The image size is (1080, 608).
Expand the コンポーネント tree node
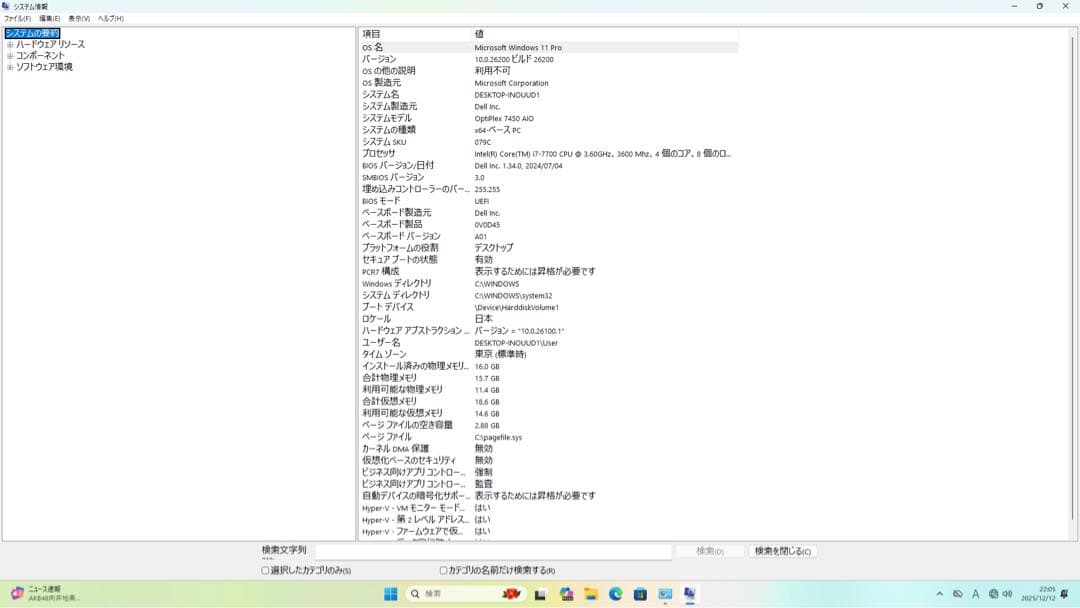click(10, 55)
